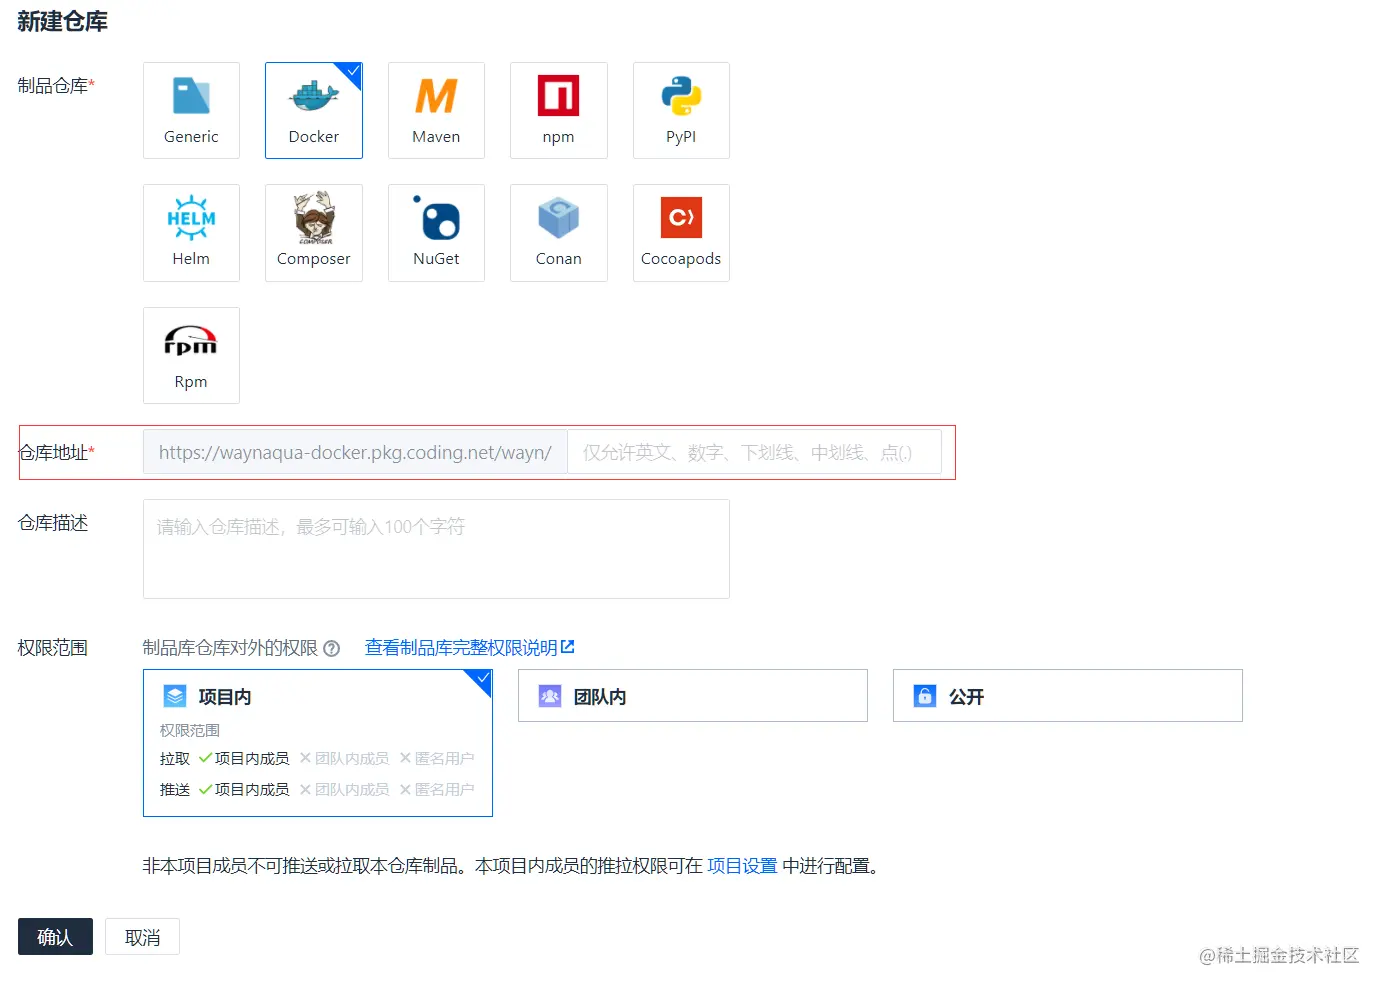Choose the Cocoapods repository type

[680, 233]
